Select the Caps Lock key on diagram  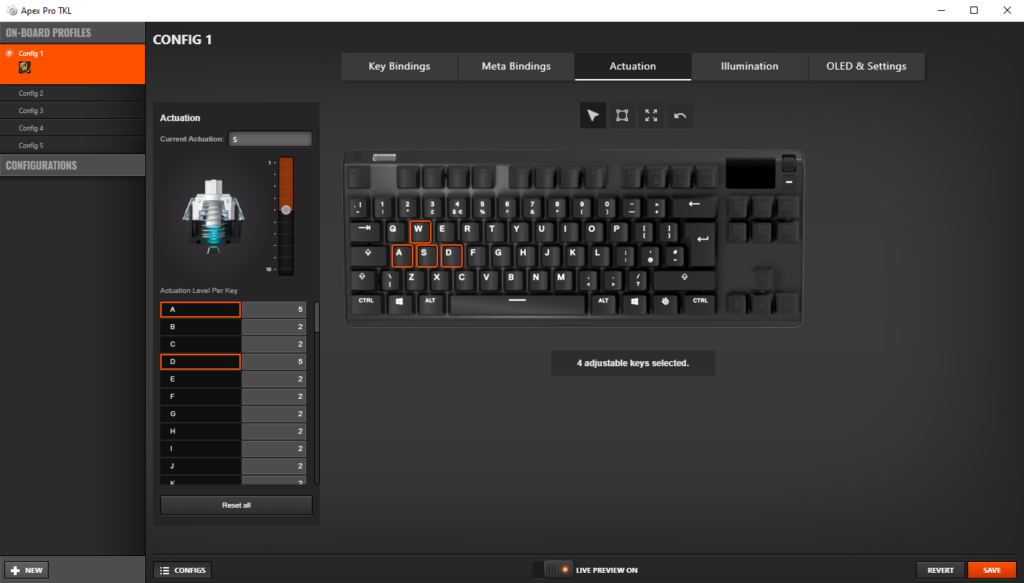369,255
